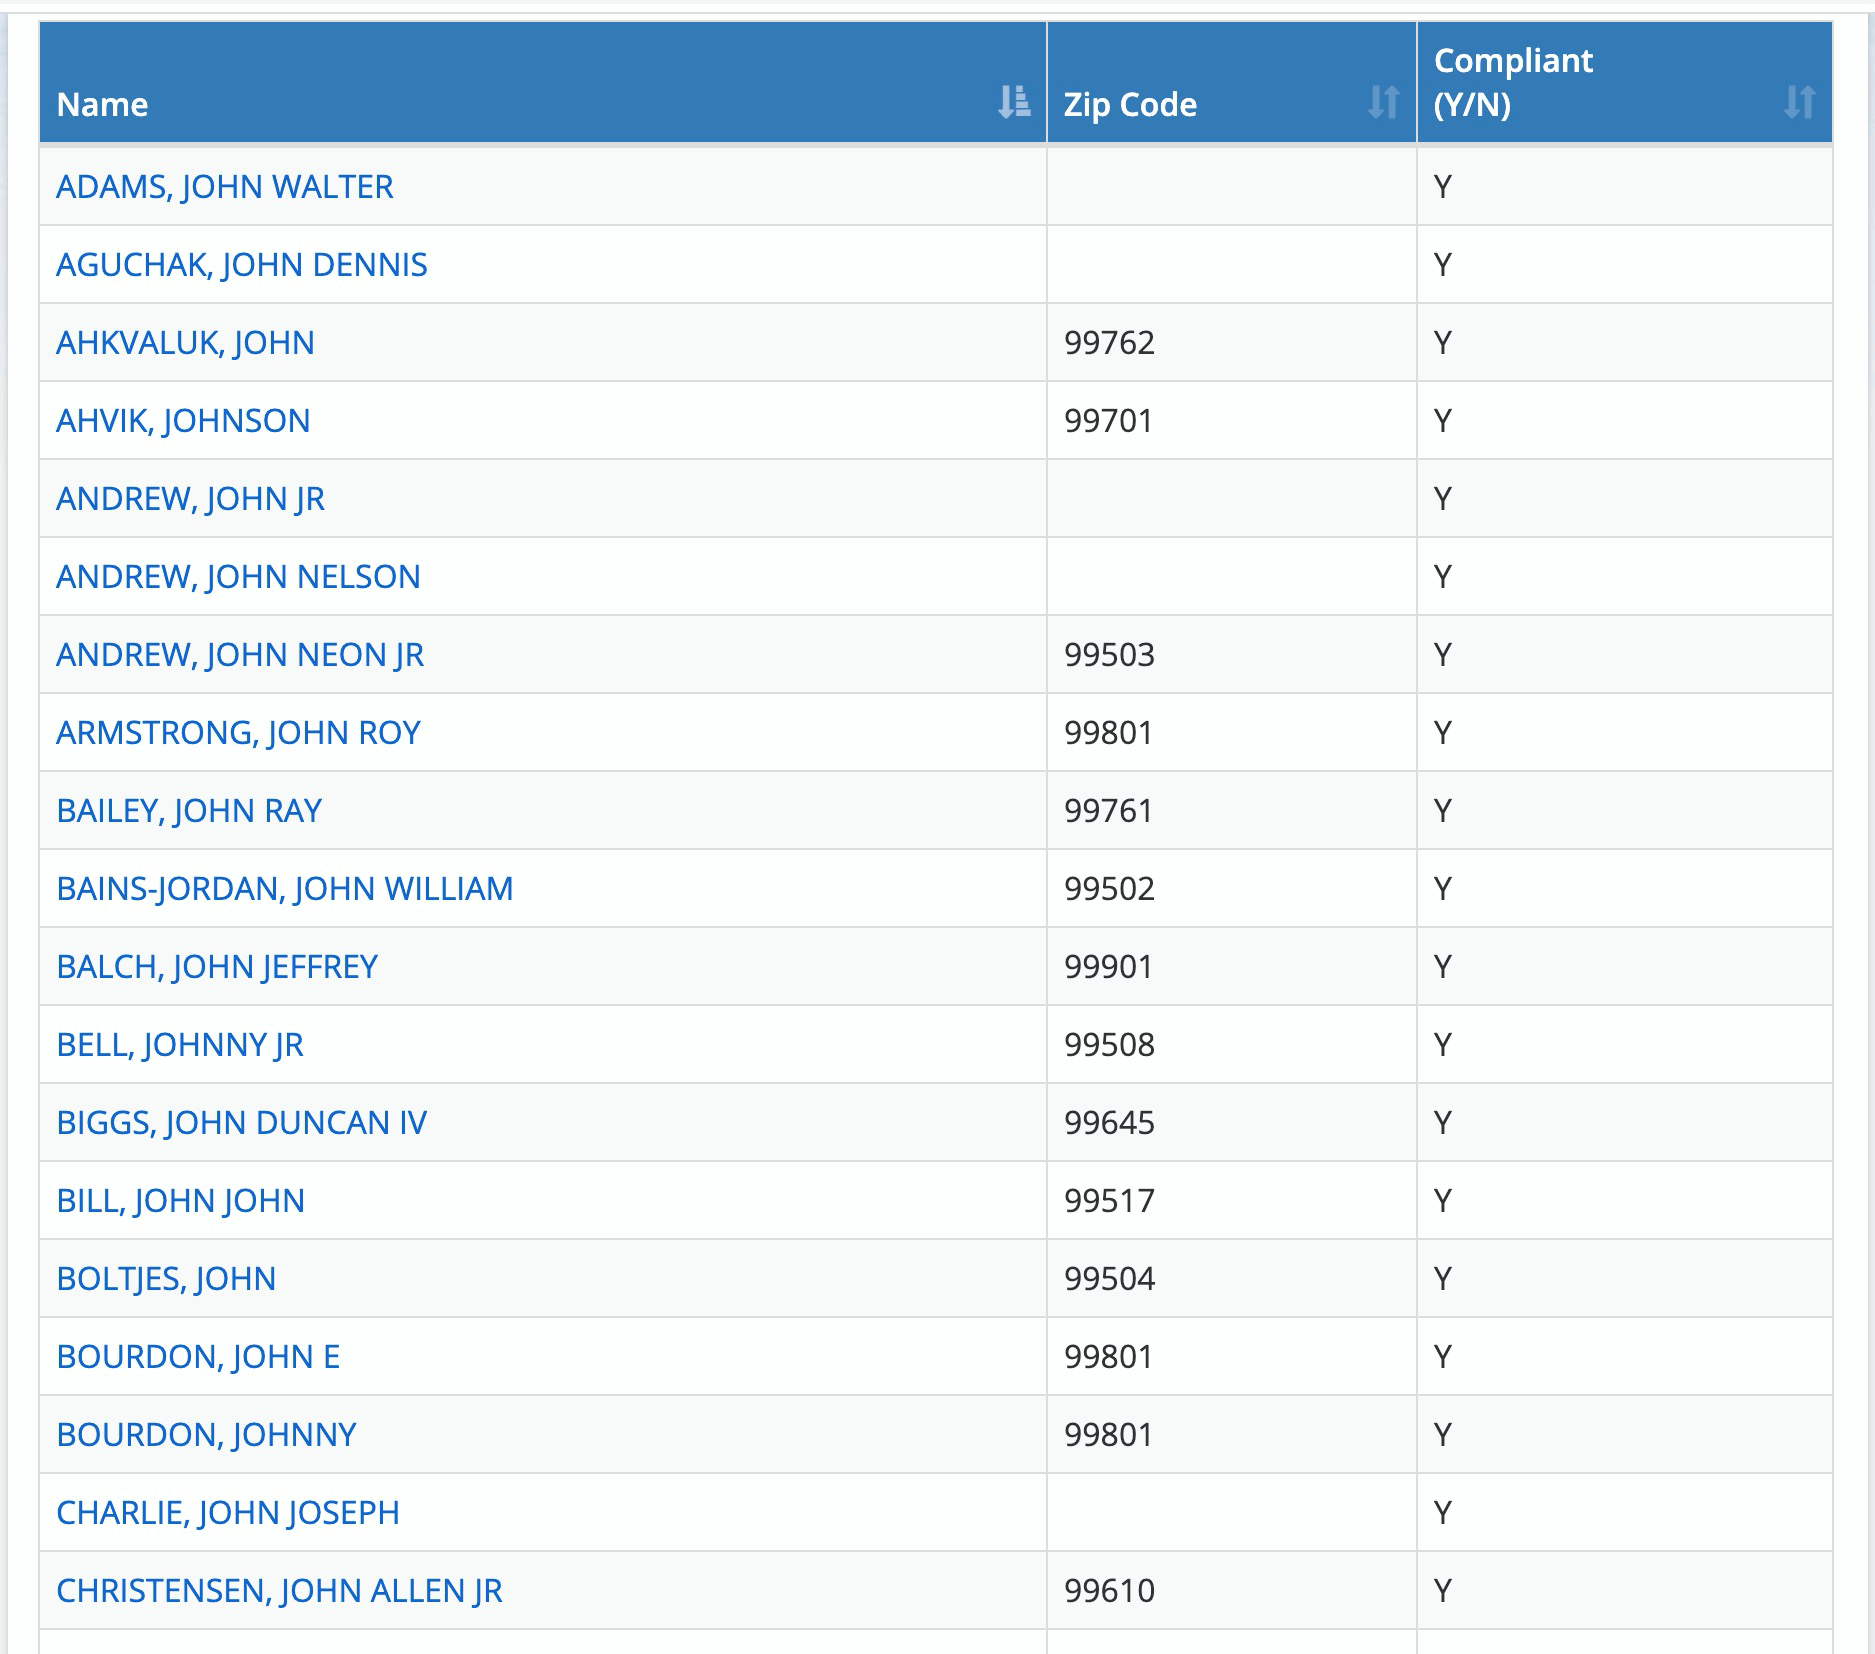
Task: Open CHRISTENSEN, JOHN ALLEN JR record
Action: (x=280, y=1591)
